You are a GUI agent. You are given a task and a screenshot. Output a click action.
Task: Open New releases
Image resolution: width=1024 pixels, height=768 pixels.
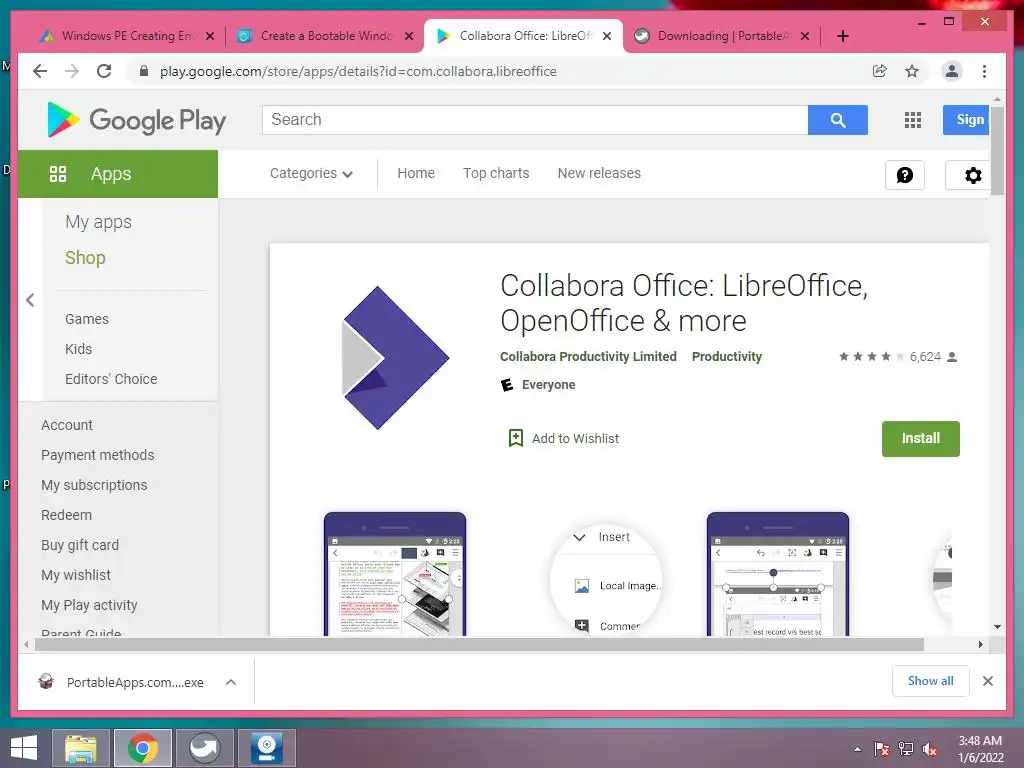pos(599,173)
